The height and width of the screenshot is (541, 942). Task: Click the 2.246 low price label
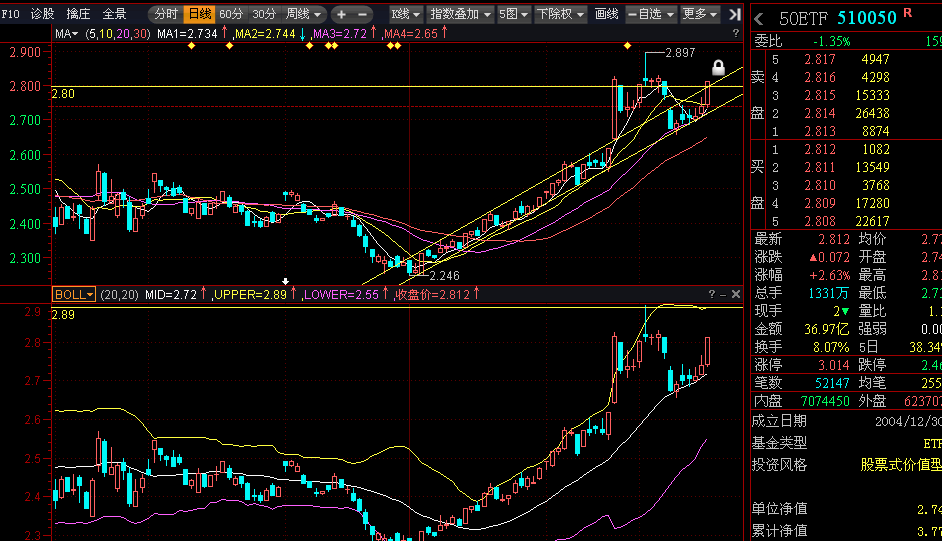coord(445,276)
